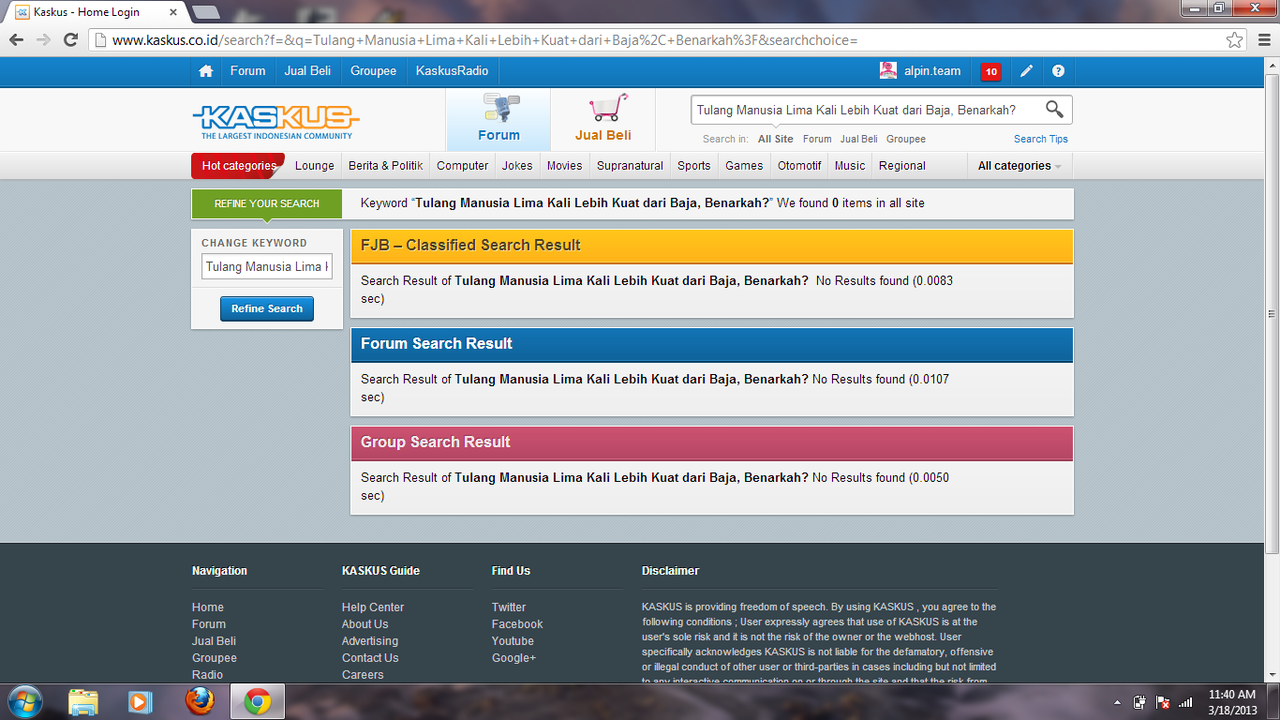1280x720 pixels.
Task: Open Games category
Action: pyautogui.click(x=744, y=166)
